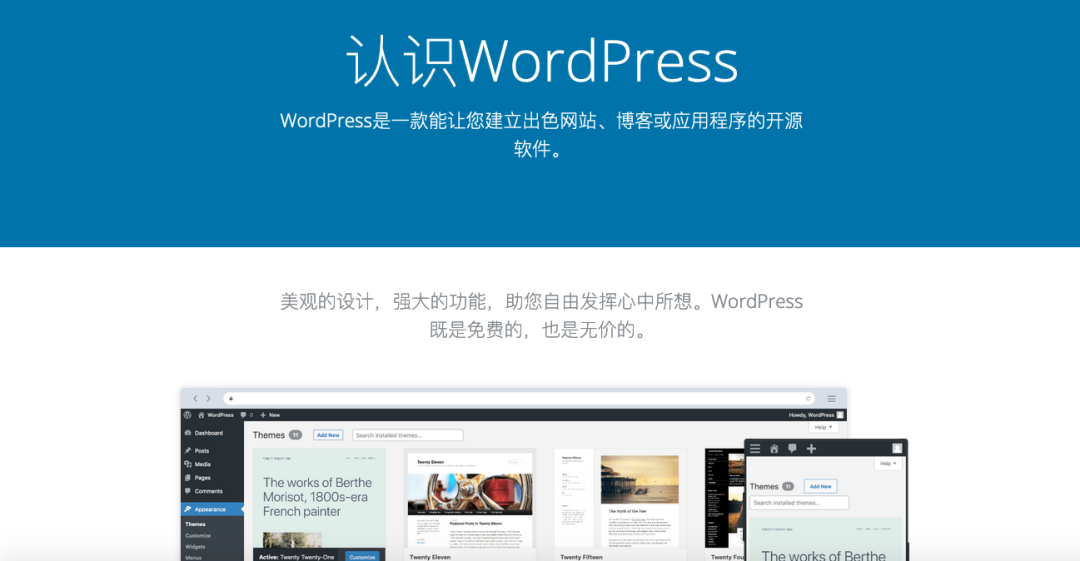The height and width of the screenshot is (561, 1080).
Task: Open the Widgets submenu item
Action: pyautogui.click(x=195, y=547)
